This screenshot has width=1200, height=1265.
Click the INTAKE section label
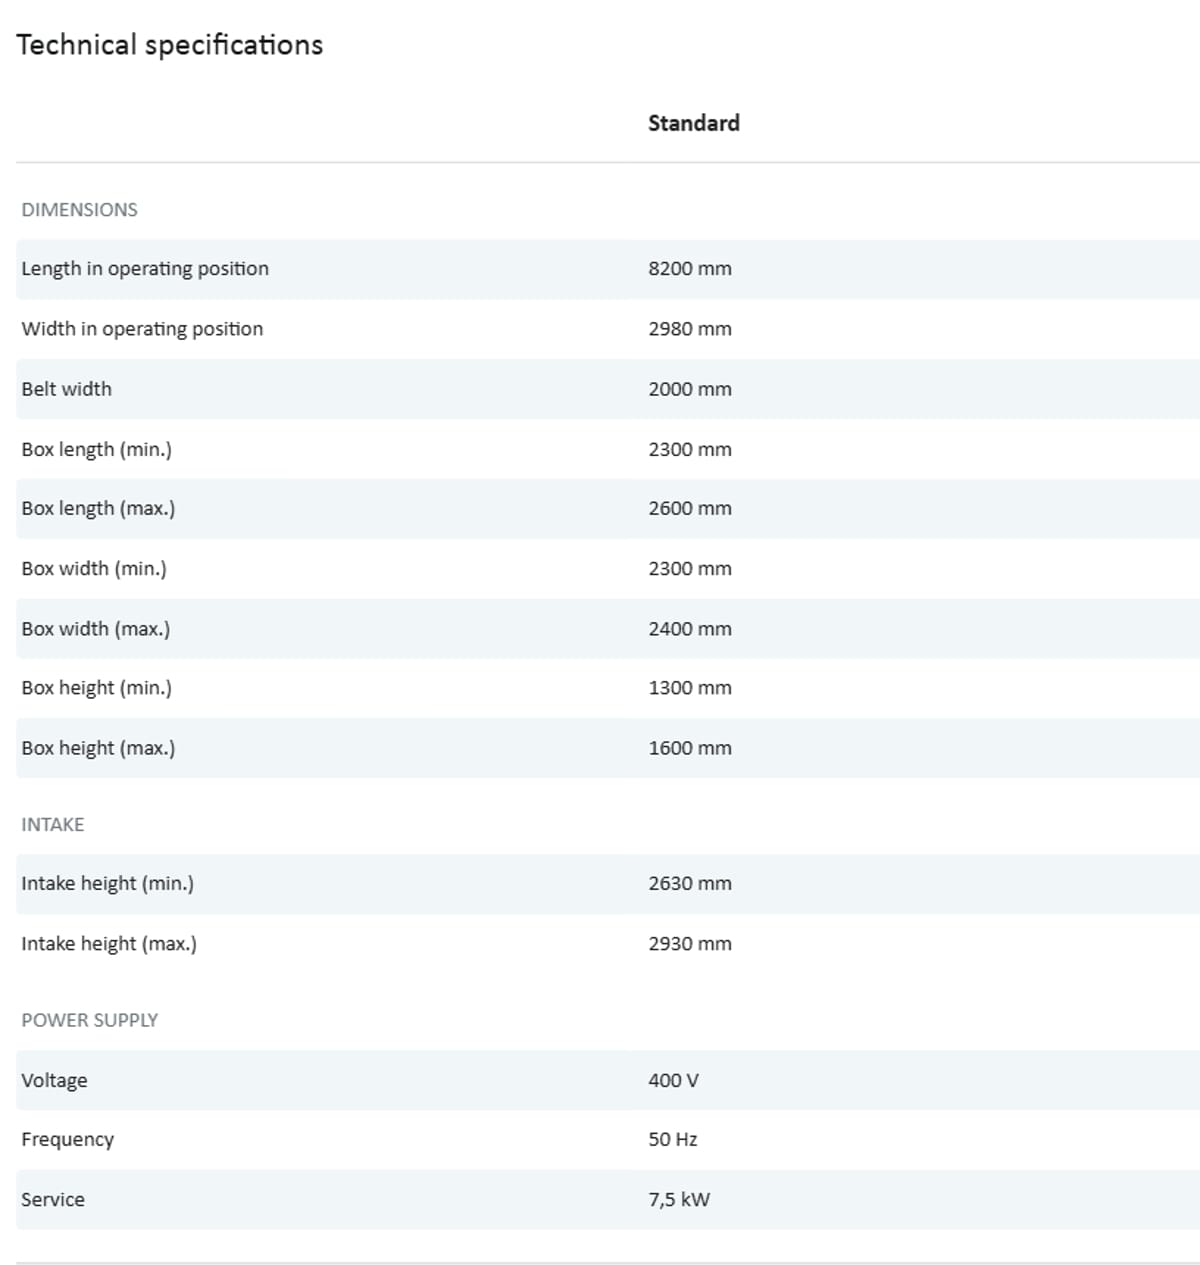[53, 825]
